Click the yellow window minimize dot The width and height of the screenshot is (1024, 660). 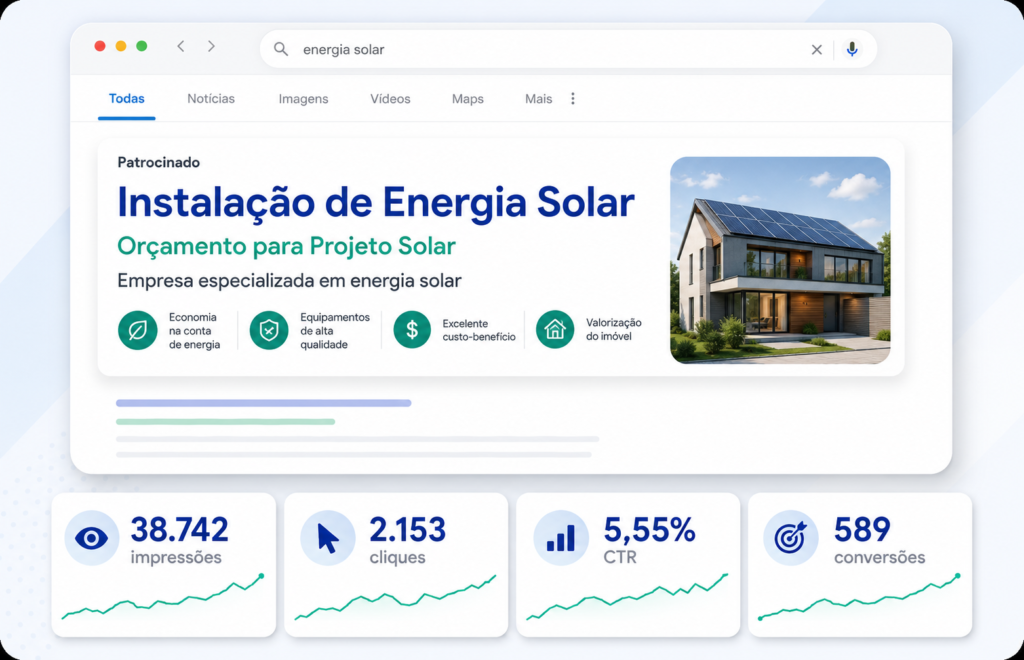tap(121, 46)
